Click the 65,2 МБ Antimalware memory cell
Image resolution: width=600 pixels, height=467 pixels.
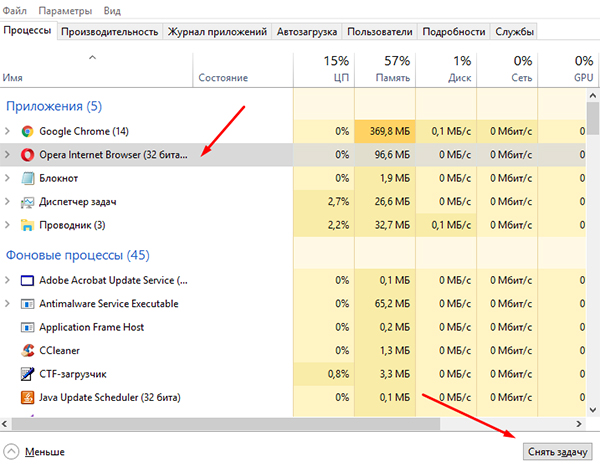pos(385,304)
